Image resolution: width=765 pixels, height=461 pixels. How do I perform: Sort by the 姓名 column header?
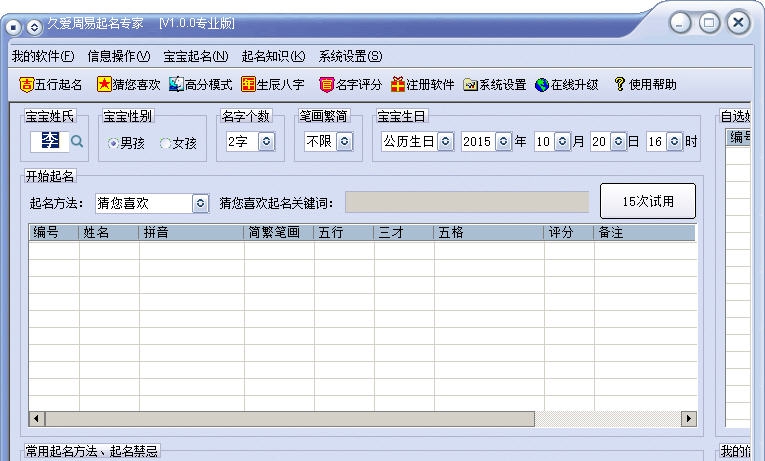[x=108, y=233]
